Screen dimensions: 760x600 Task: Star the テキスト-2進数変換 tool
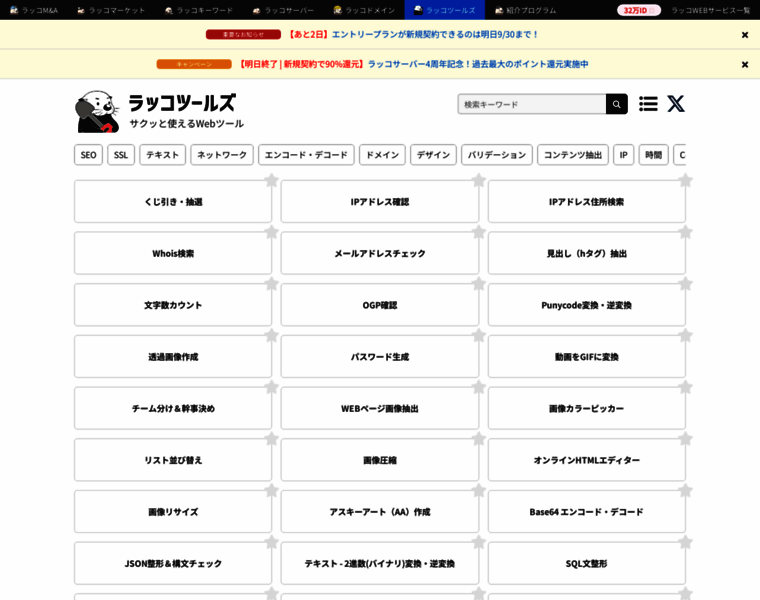point(479,543)
